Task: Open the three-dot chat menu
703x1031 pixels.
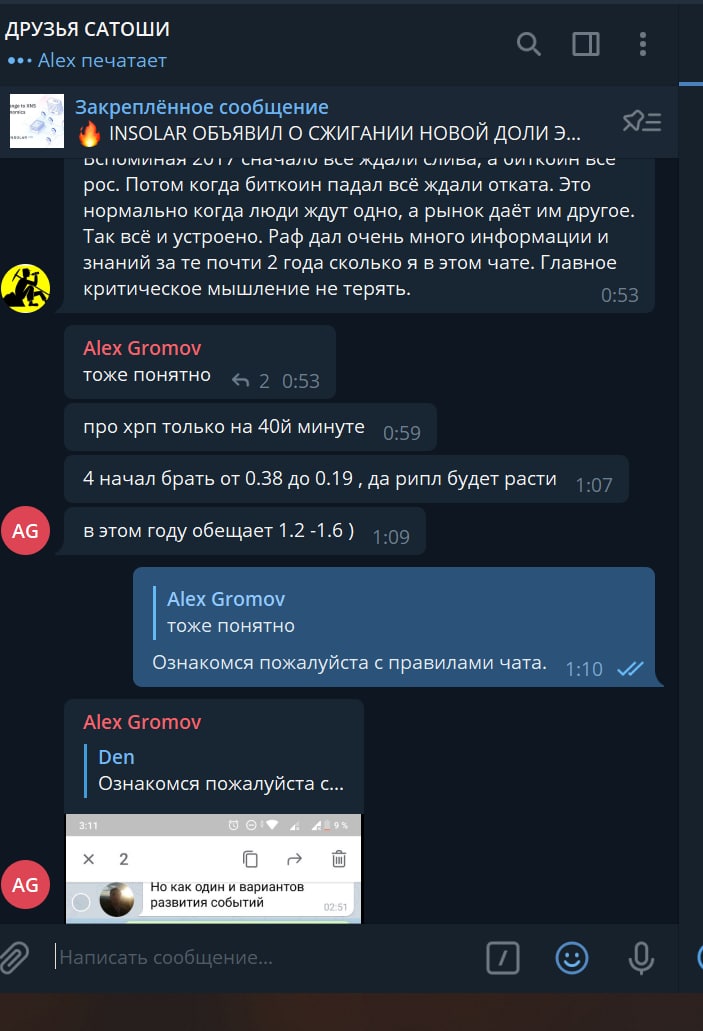Action: tap(642, 44)
